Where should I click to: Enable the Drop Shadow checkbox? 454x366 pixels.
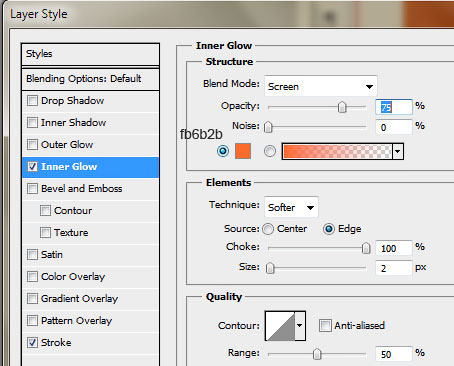(x=32, y=100)
